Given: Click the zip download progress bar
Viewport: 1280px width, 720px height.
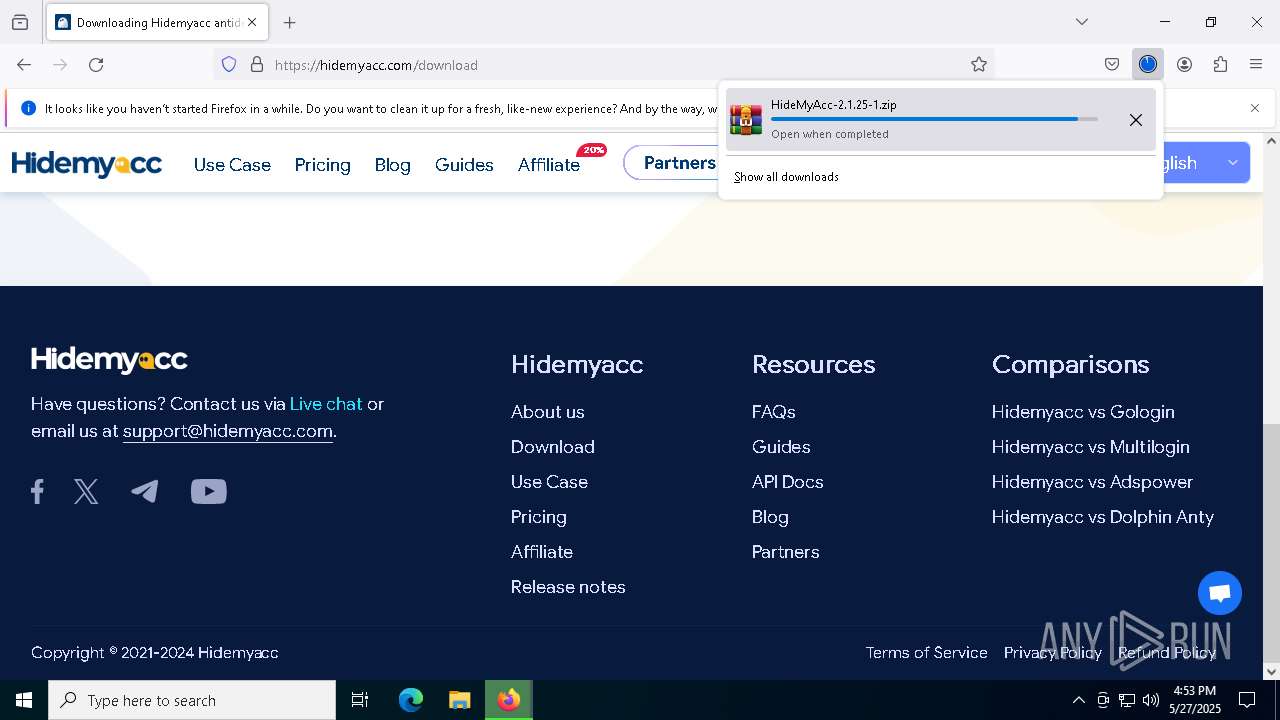Looking at the screenshot, I should point(934,119).
